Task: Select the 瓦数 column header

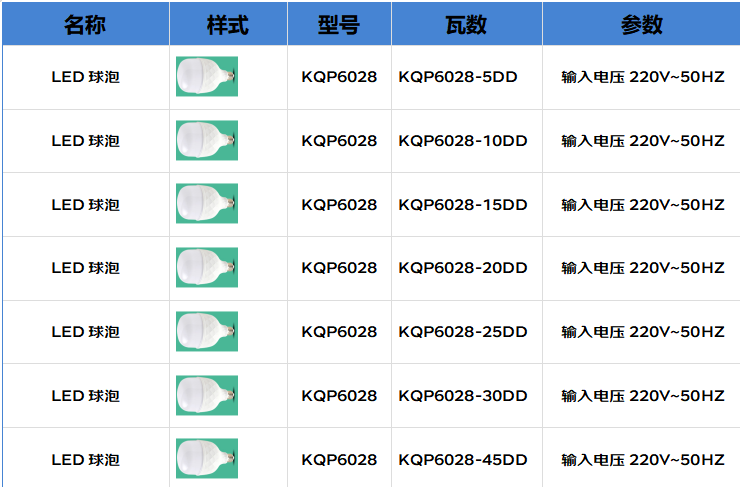Action: (466, 24)
